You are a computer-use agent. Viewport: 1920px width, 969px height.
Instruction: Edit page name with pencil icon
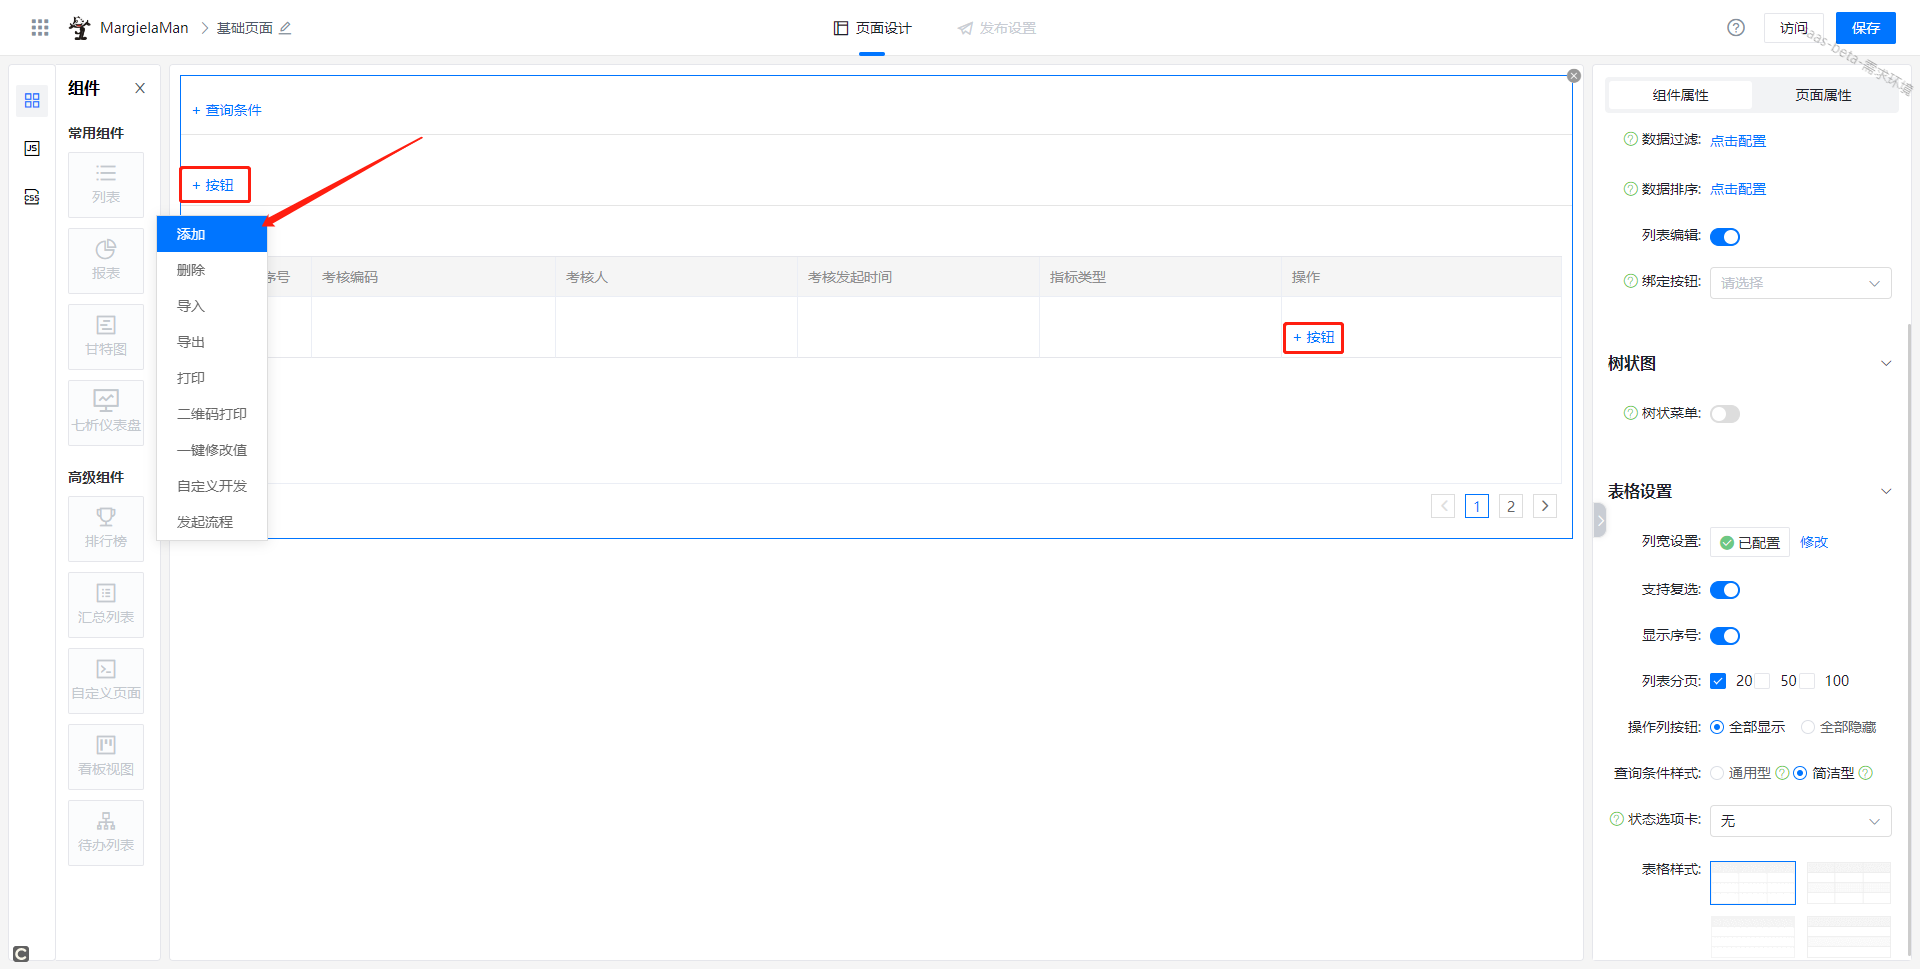[x=285, y=28]
